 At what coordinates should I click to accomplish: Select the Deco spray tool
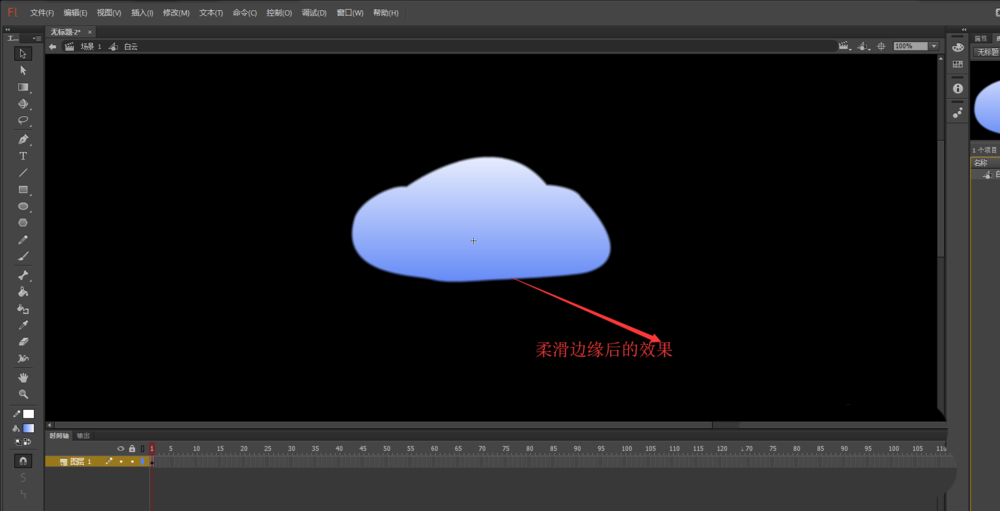(x=23, y=359)
